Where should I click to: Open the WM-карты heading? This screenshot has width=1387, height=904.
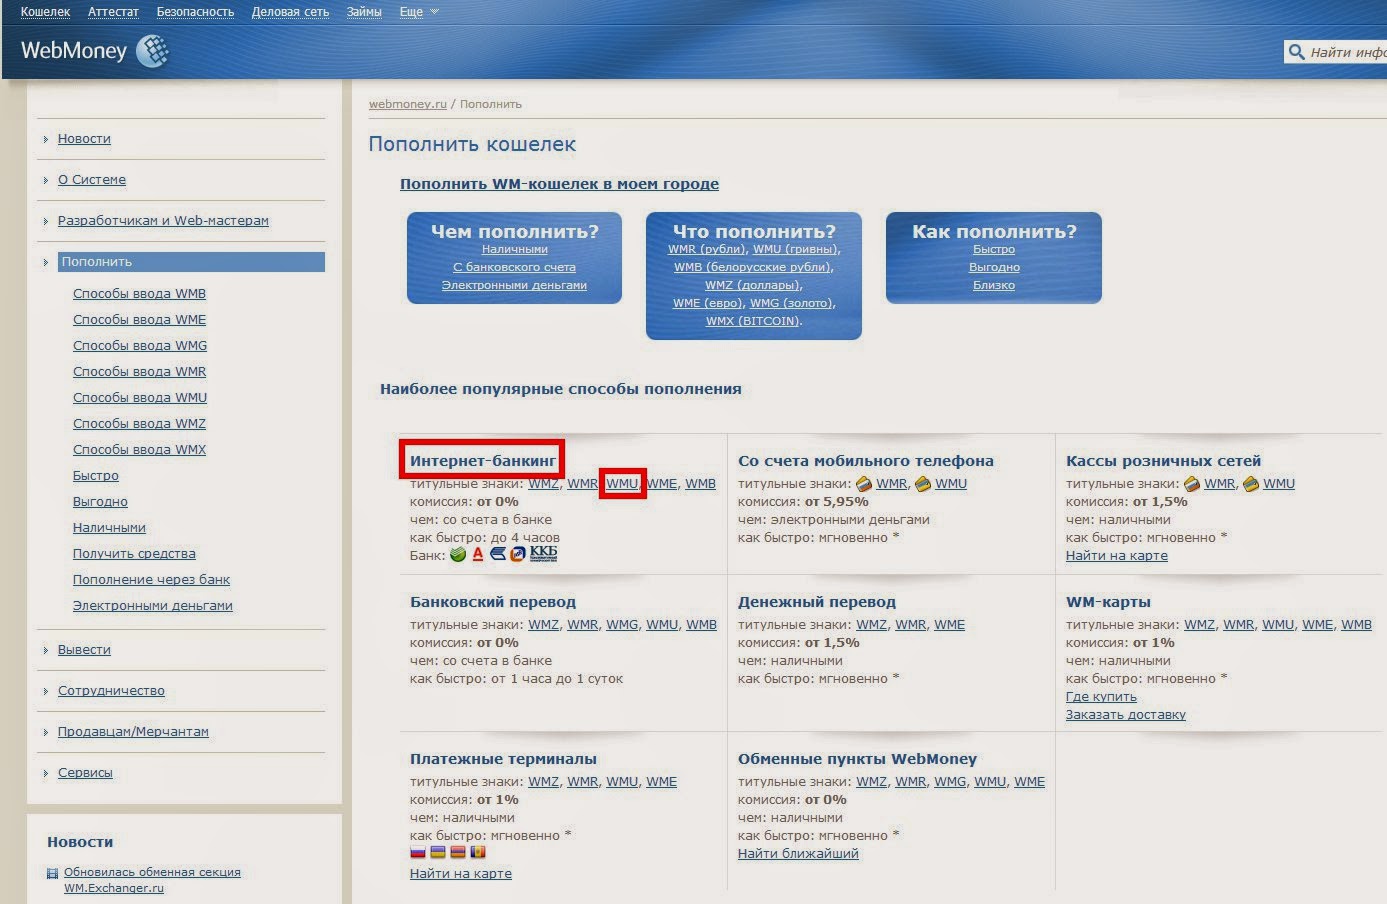coord(1108,602)
